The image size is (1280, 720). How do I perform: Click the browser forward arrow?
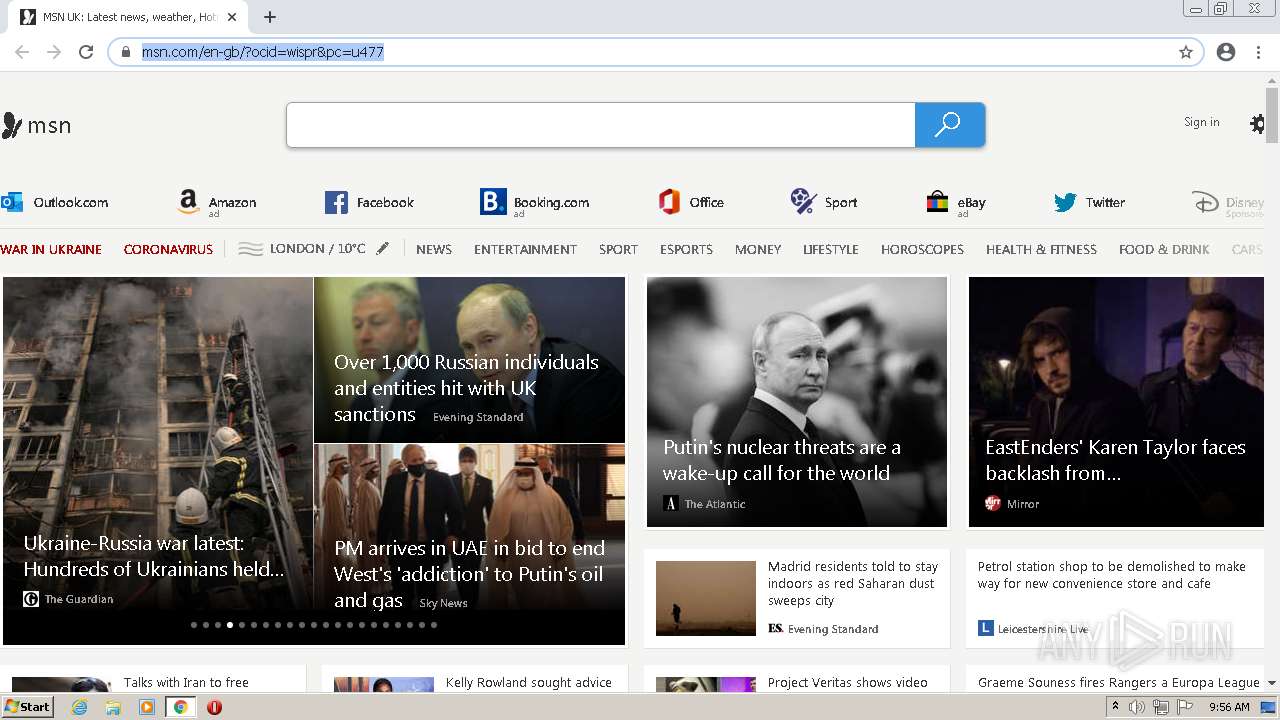point(54,52)
